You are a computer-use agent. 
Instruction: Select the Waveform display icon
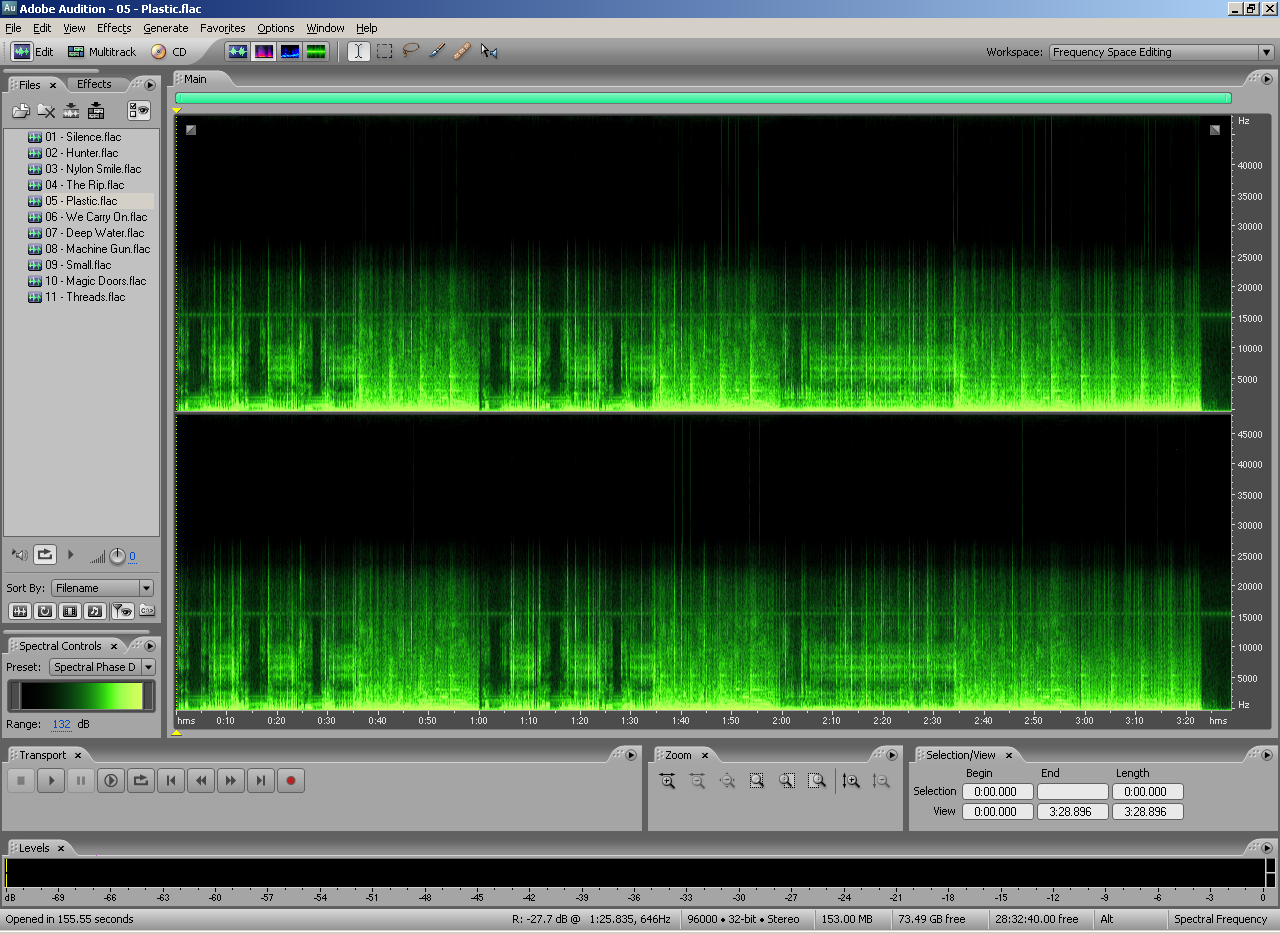tap(238, 51)
